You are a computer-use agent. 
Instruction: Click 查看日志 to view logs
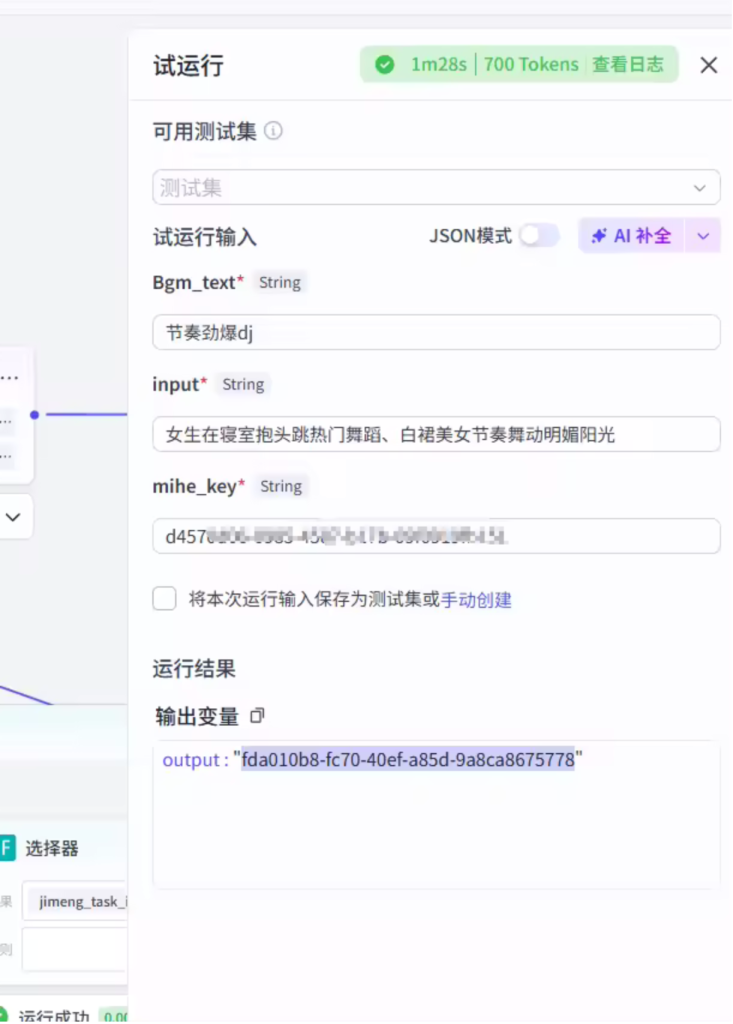(x=627, y=65)
